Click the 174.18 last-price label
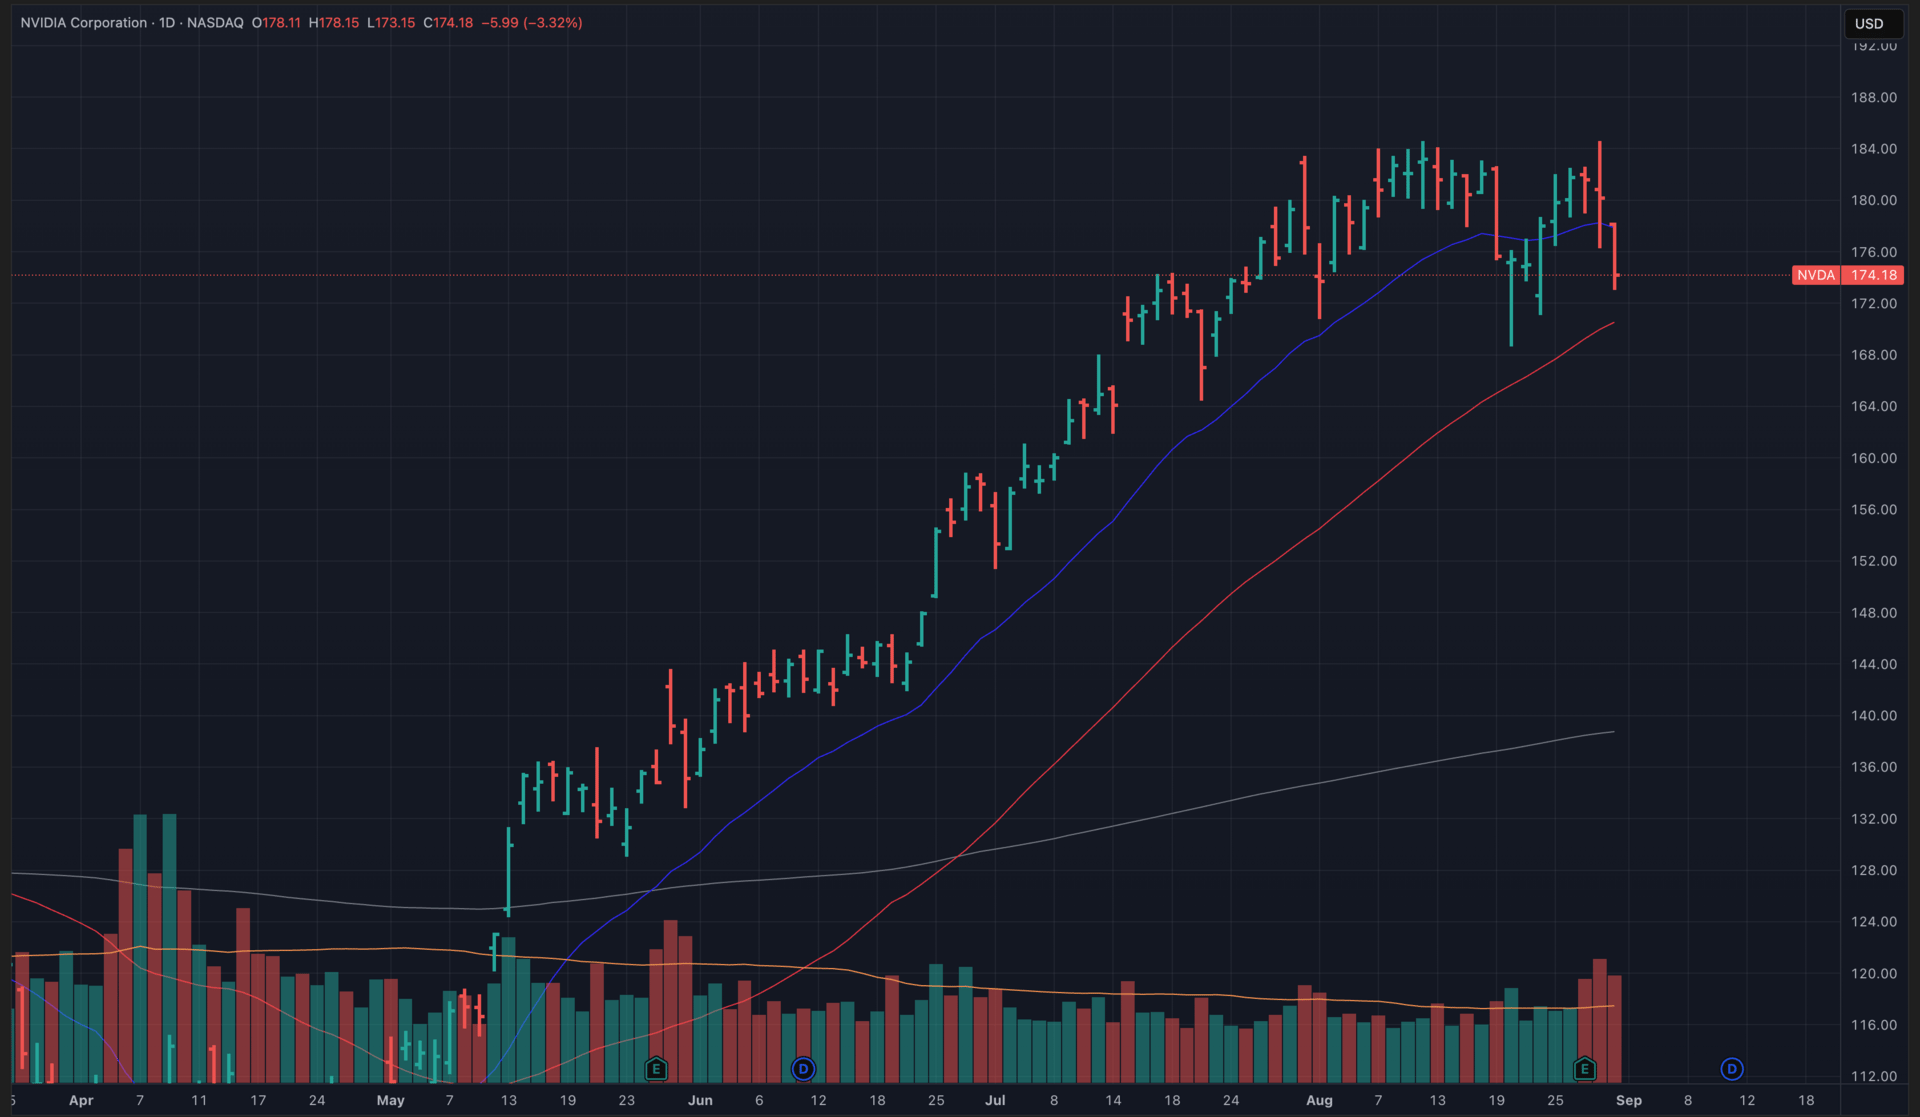 coord(1873,275)
